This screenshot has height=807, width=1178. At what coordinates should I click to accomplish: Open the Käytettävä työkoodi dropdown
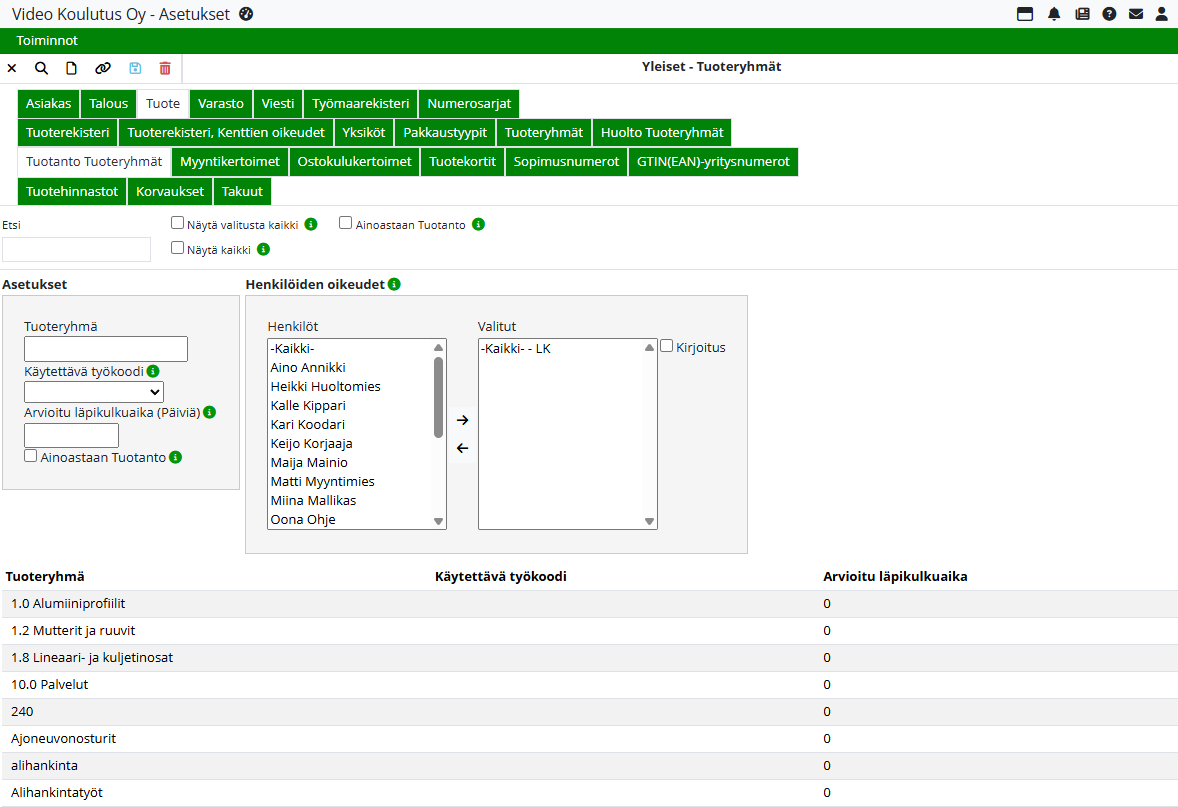click(94, 392)
